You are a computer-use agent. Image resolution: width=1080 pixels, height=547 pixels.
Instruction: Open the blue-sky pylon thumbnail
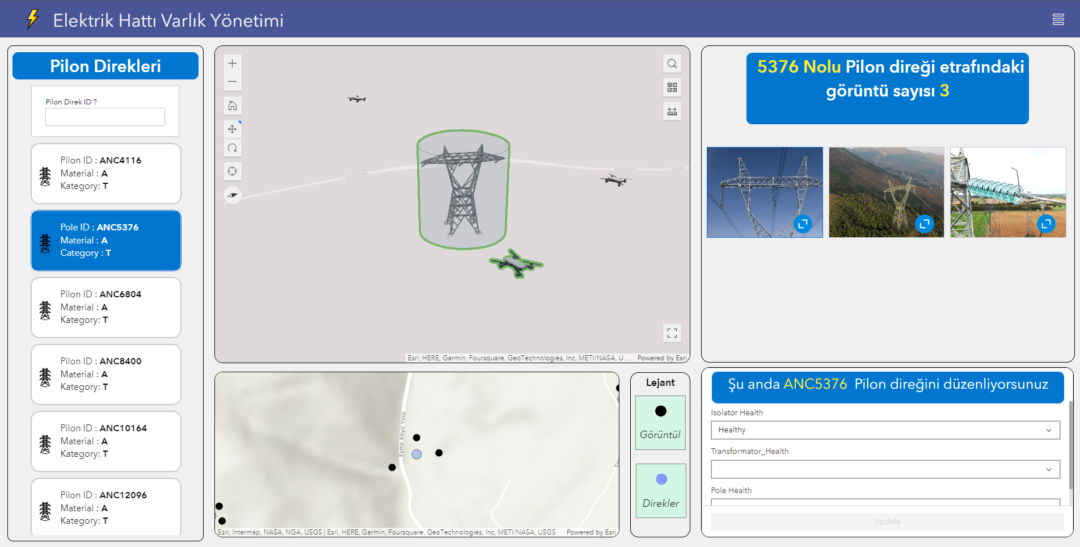(x=765, y=192)
